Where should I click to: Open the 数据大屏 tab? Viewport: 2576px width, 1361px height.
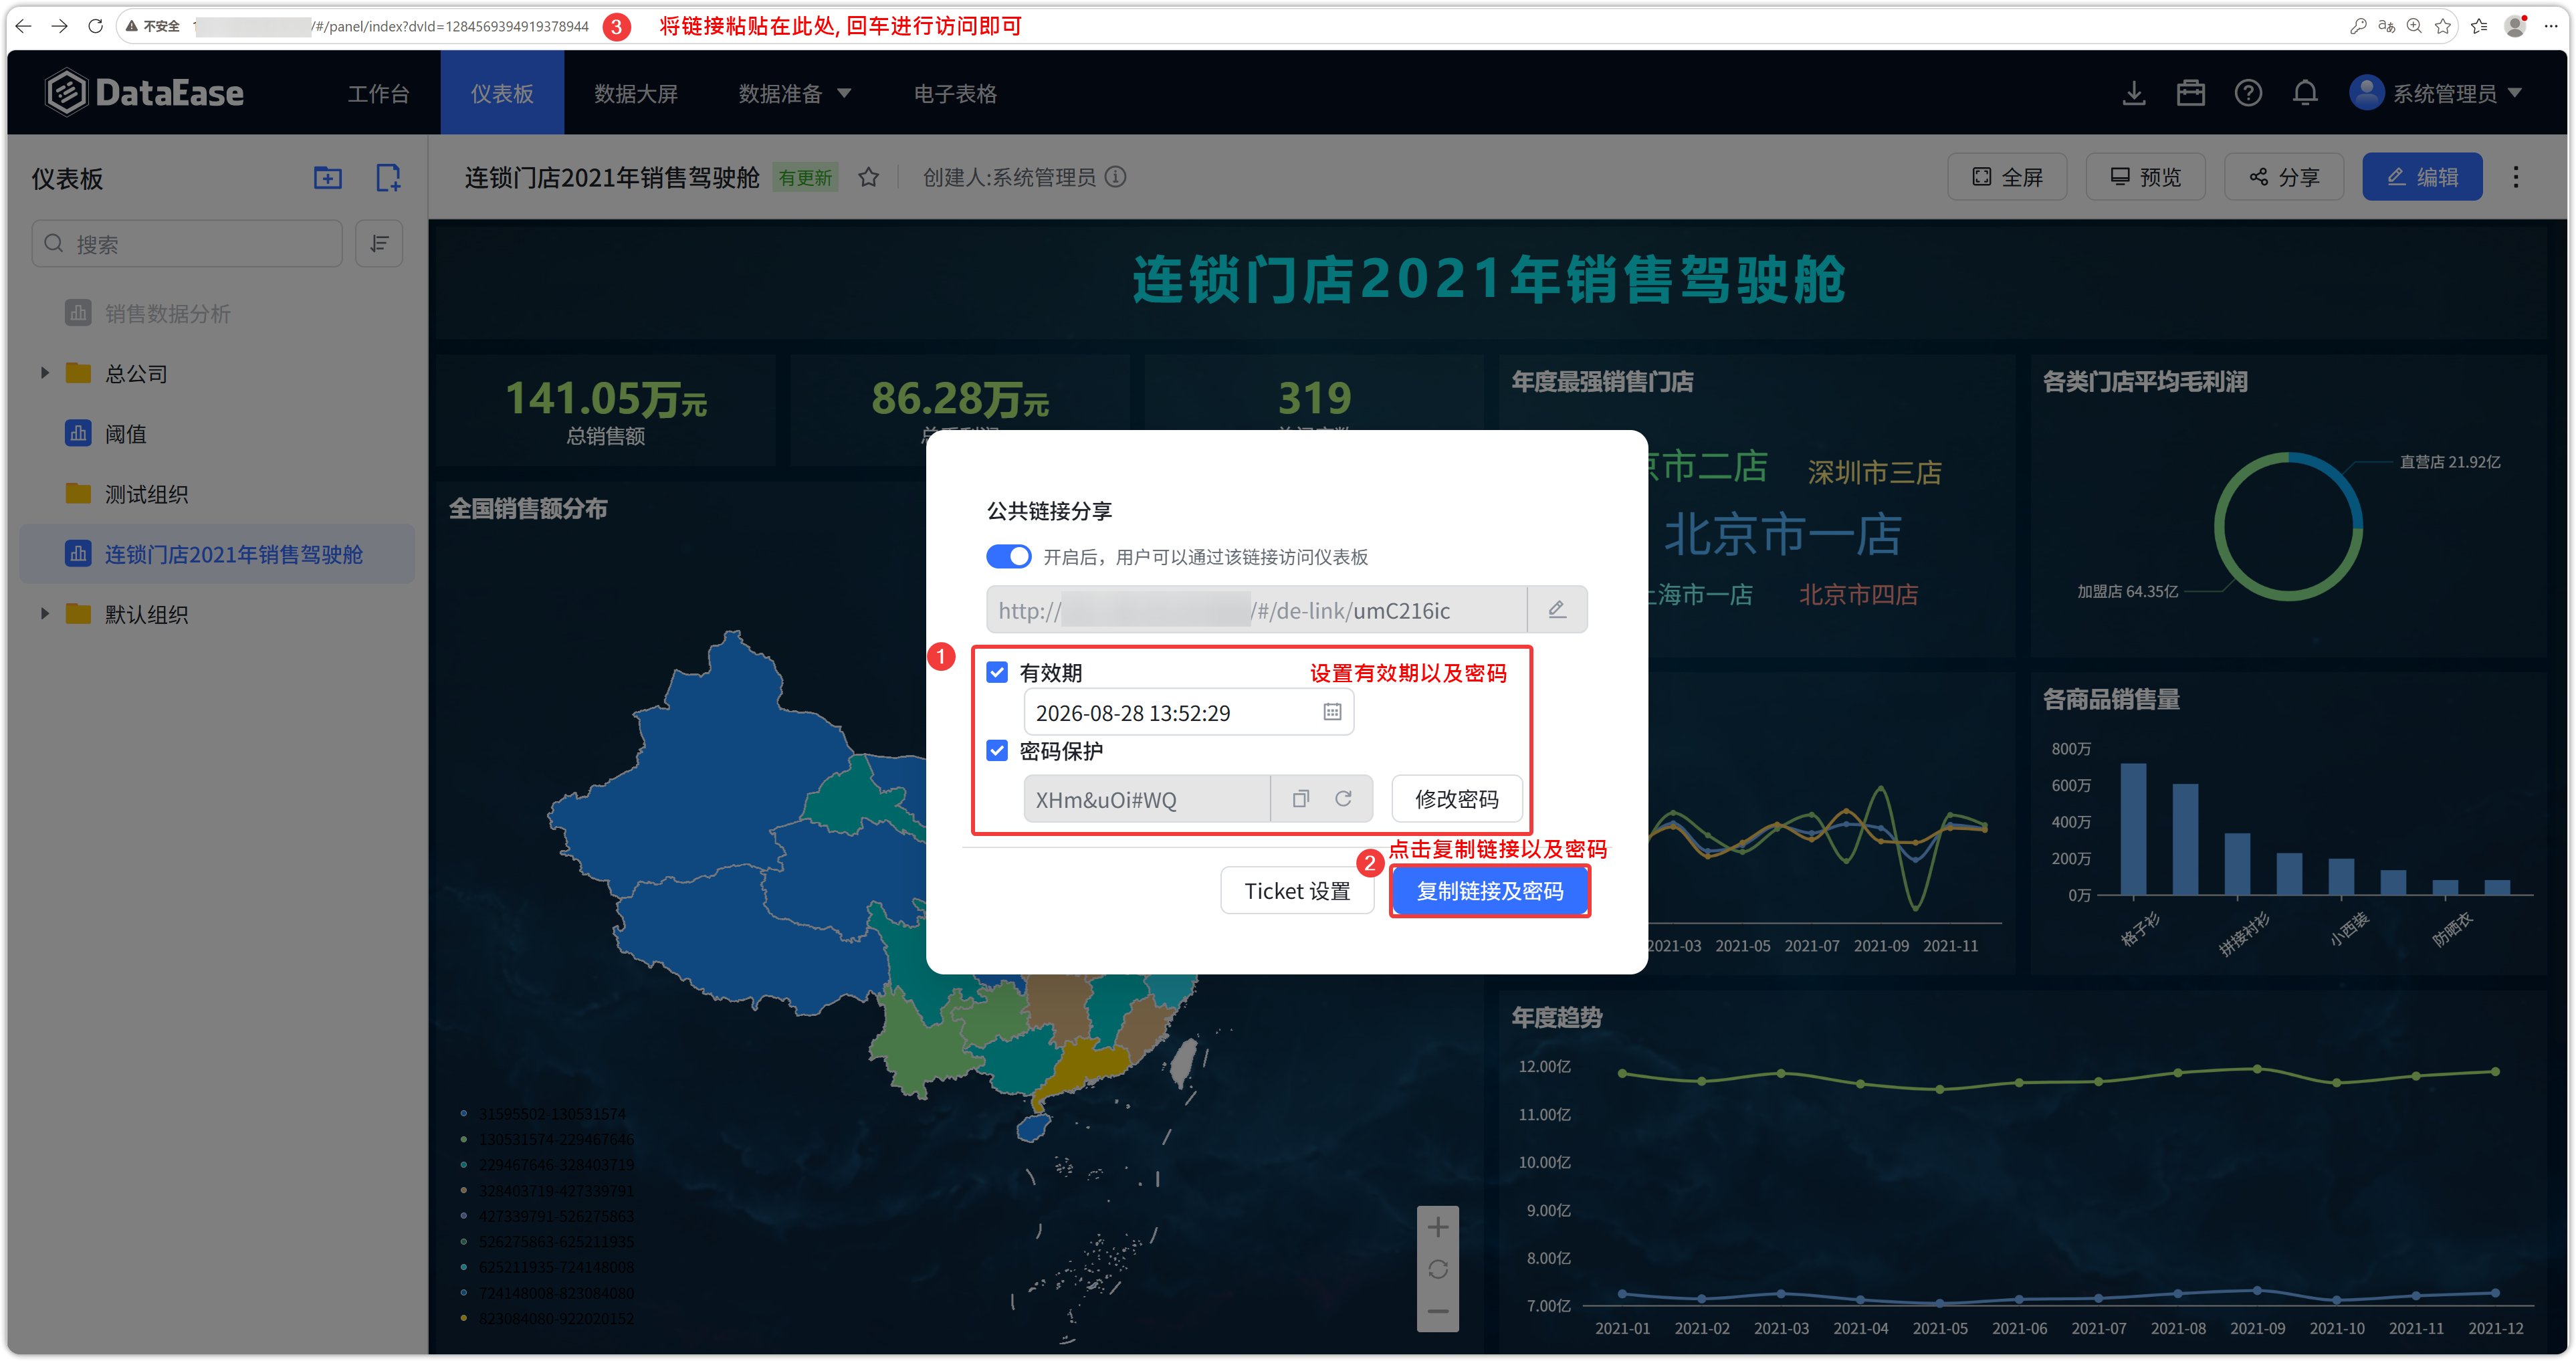click(x=636, y=93)
